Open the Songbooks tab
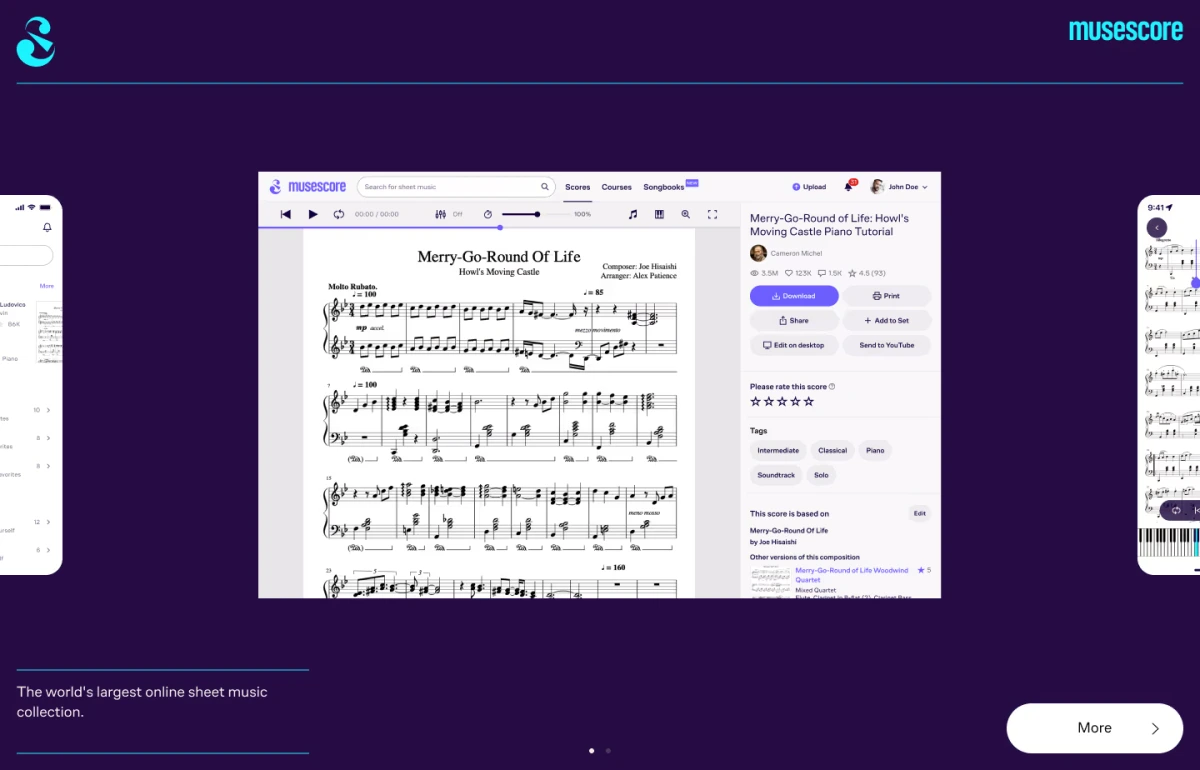 click(x=664, y=187)
